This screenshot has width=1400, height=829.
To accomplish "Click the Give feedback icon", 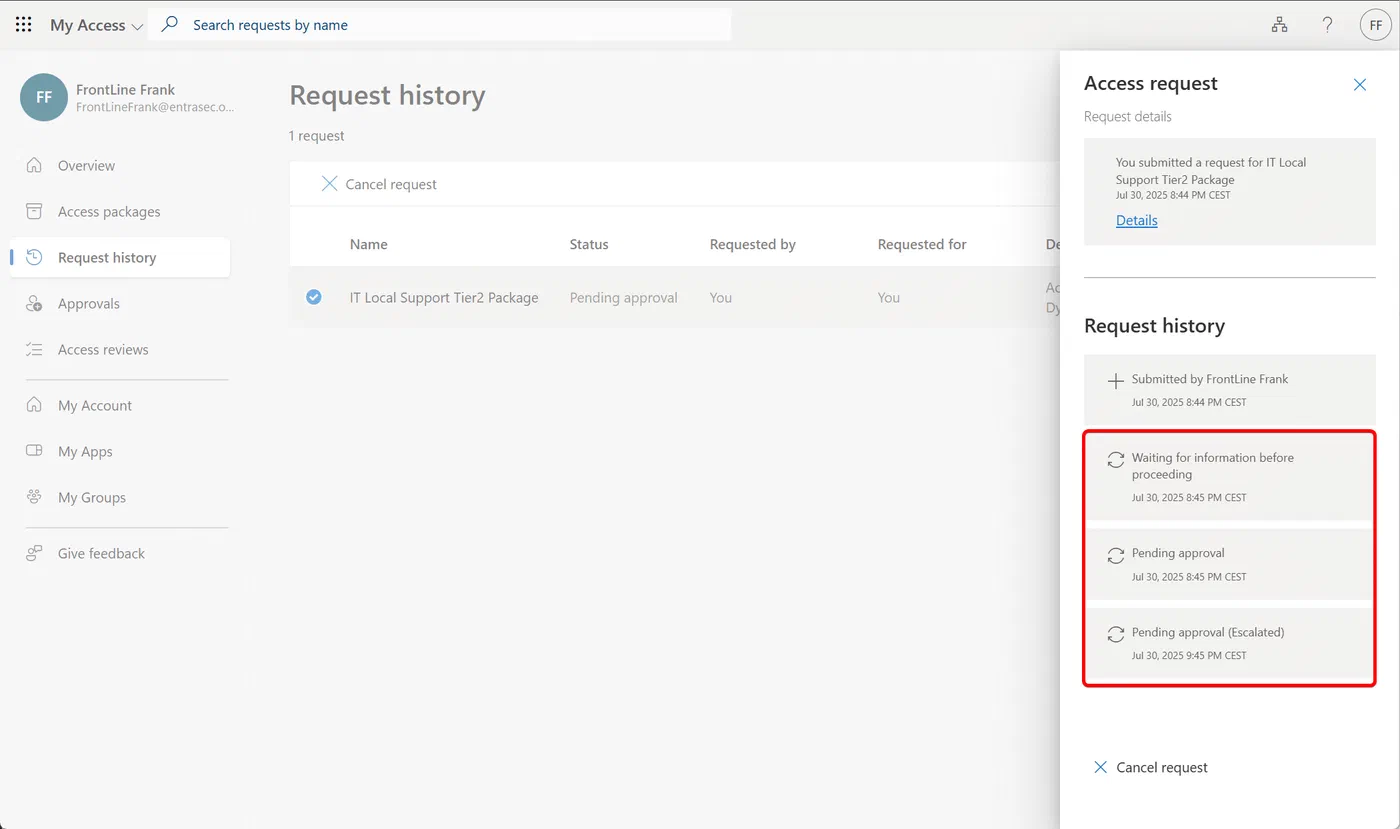I will point(34,553).
